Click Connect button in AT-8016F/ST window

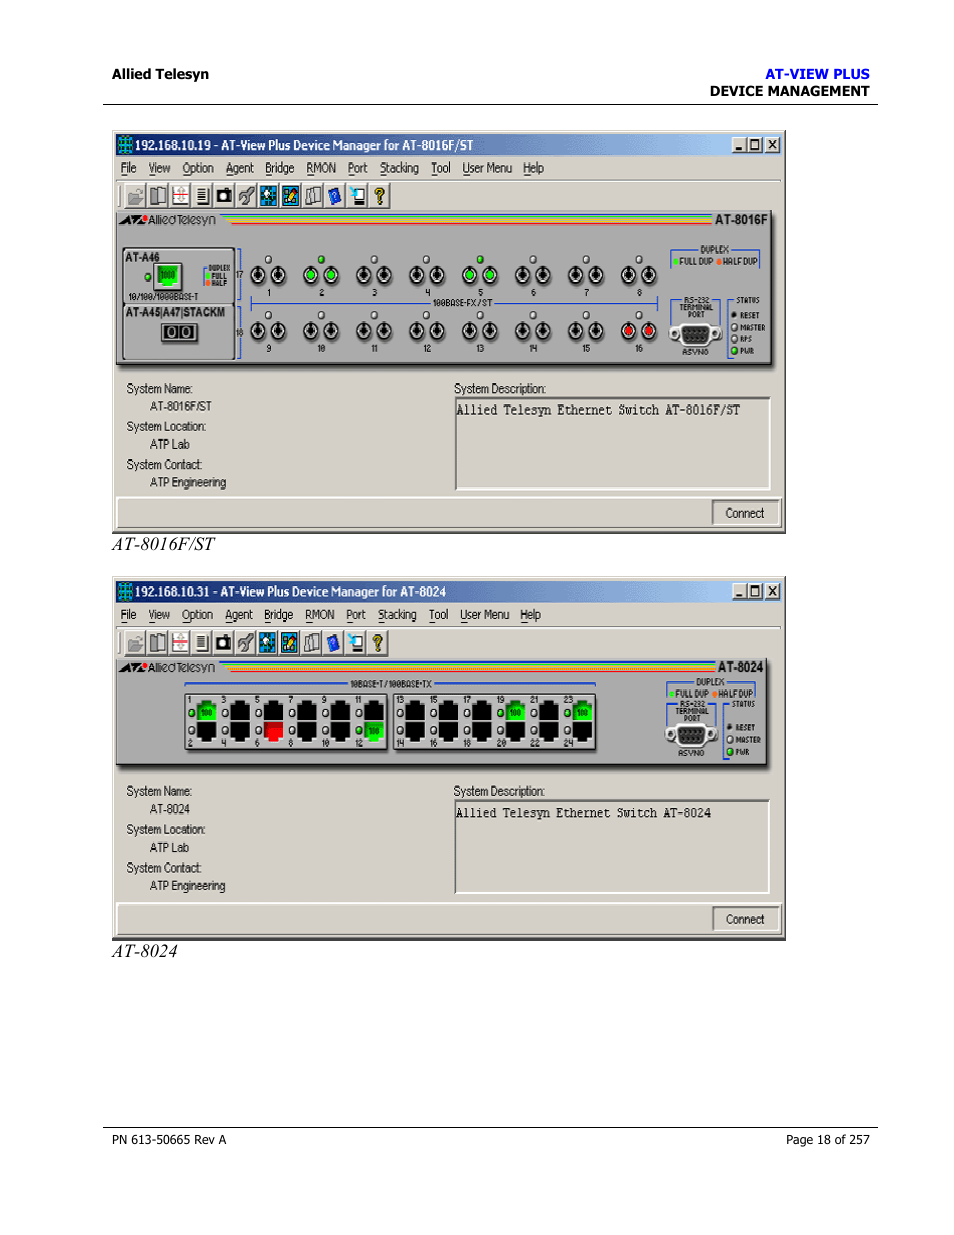click(x=745, y=513)
